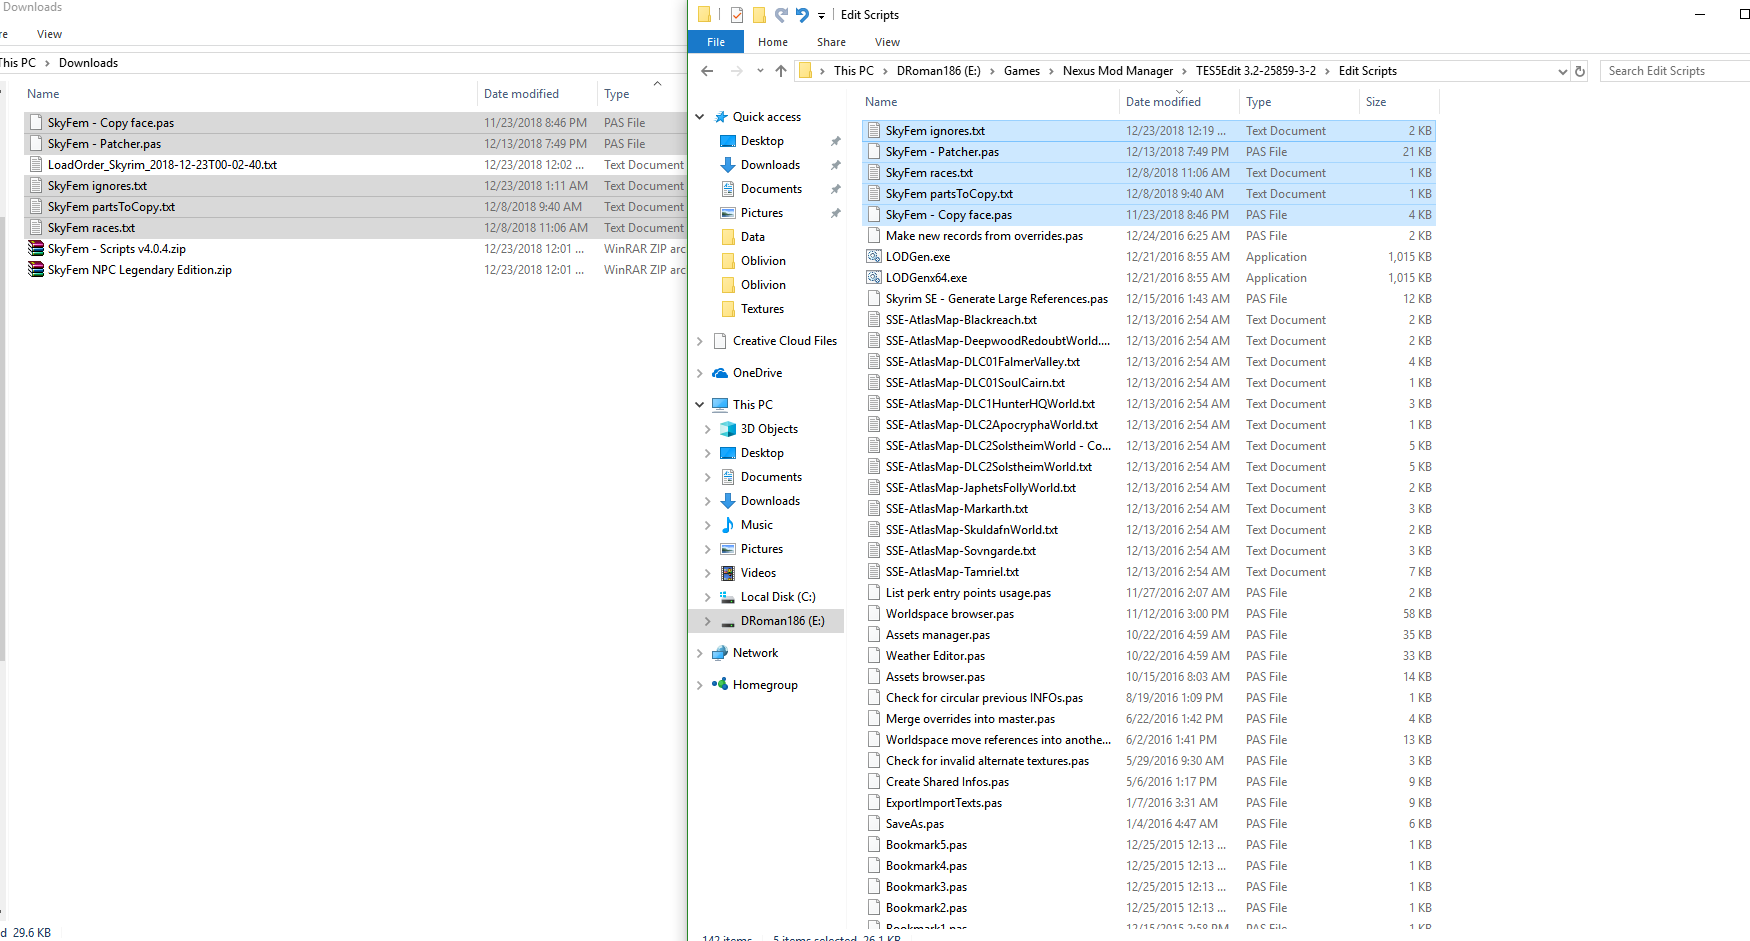
Task: Select LODGenx64.exe application icon
Action: tap(874, 278)
